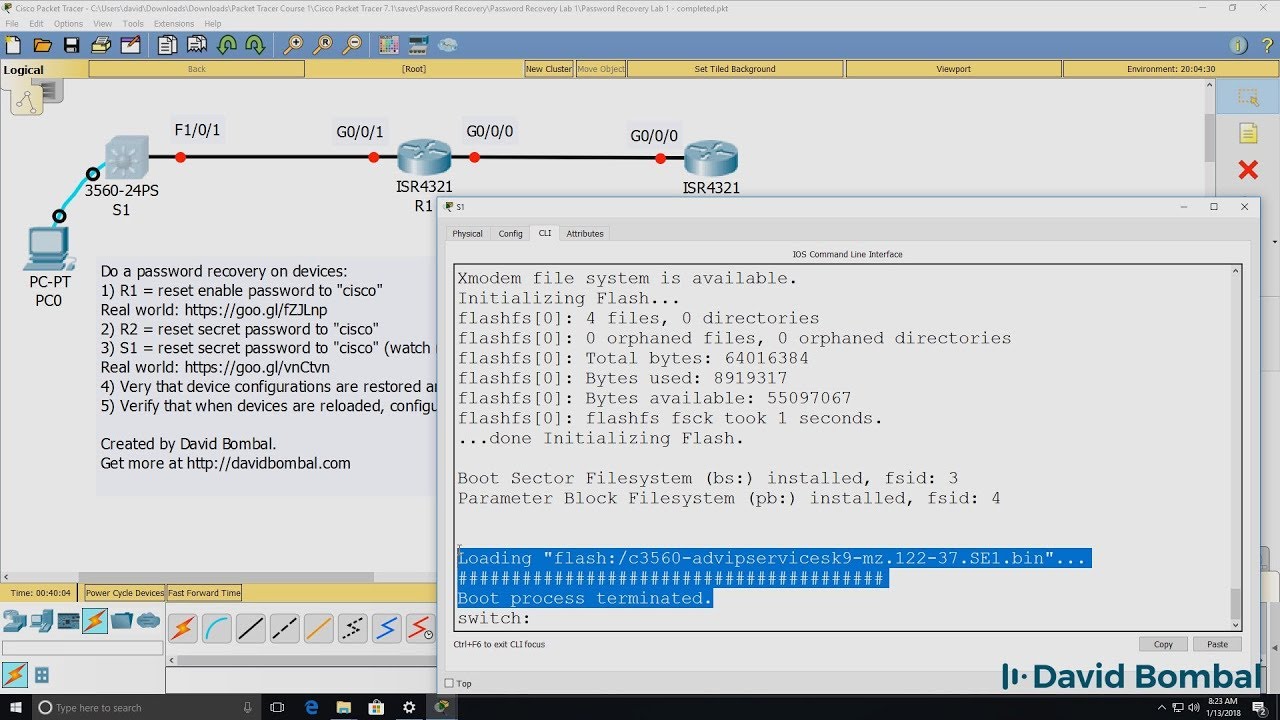This screenshot has width=1280, height=720.
Task: Click the CLI window vertical scrollbar
Action: coord(1236,447)
